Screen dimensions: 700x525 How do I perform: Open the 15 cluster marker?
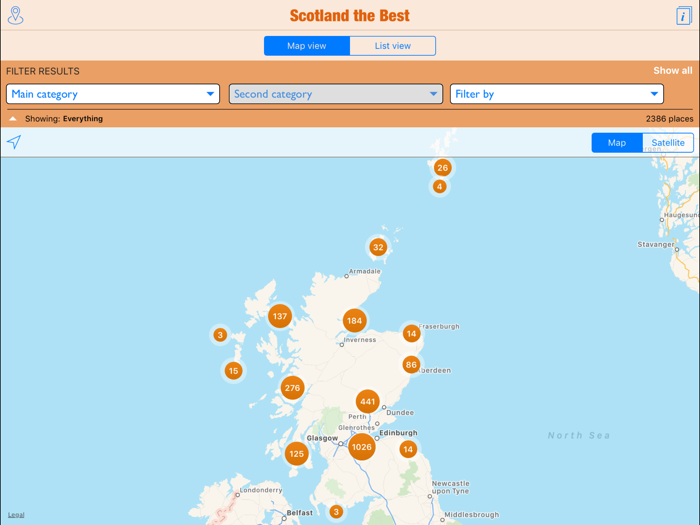tap(233, 371)
